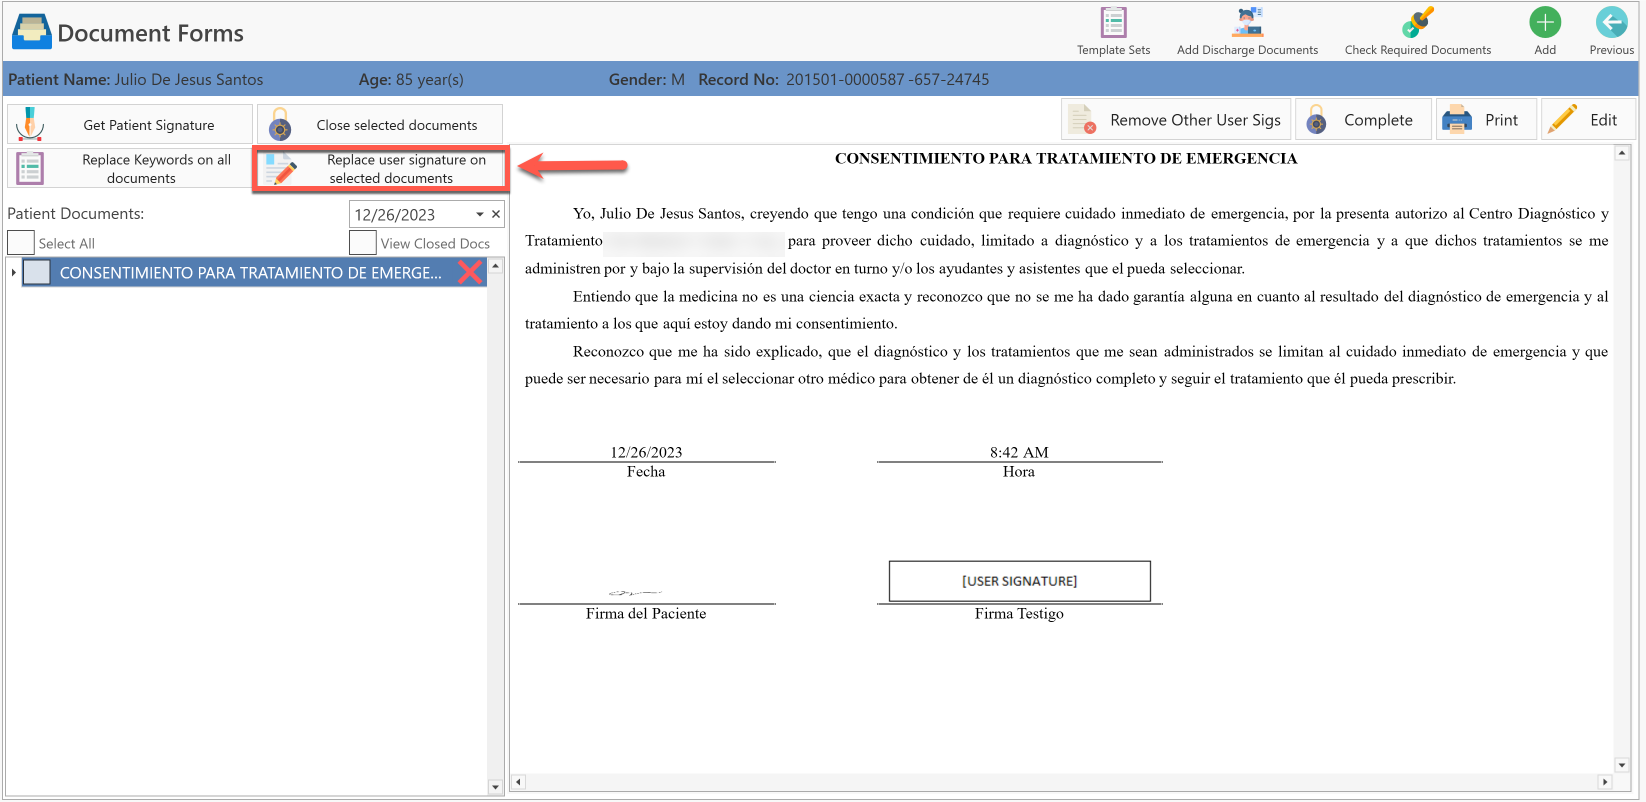The image size is (1646, 802).
Task: Click the 8:42 AM Hora value
Action: point(1019,452)
